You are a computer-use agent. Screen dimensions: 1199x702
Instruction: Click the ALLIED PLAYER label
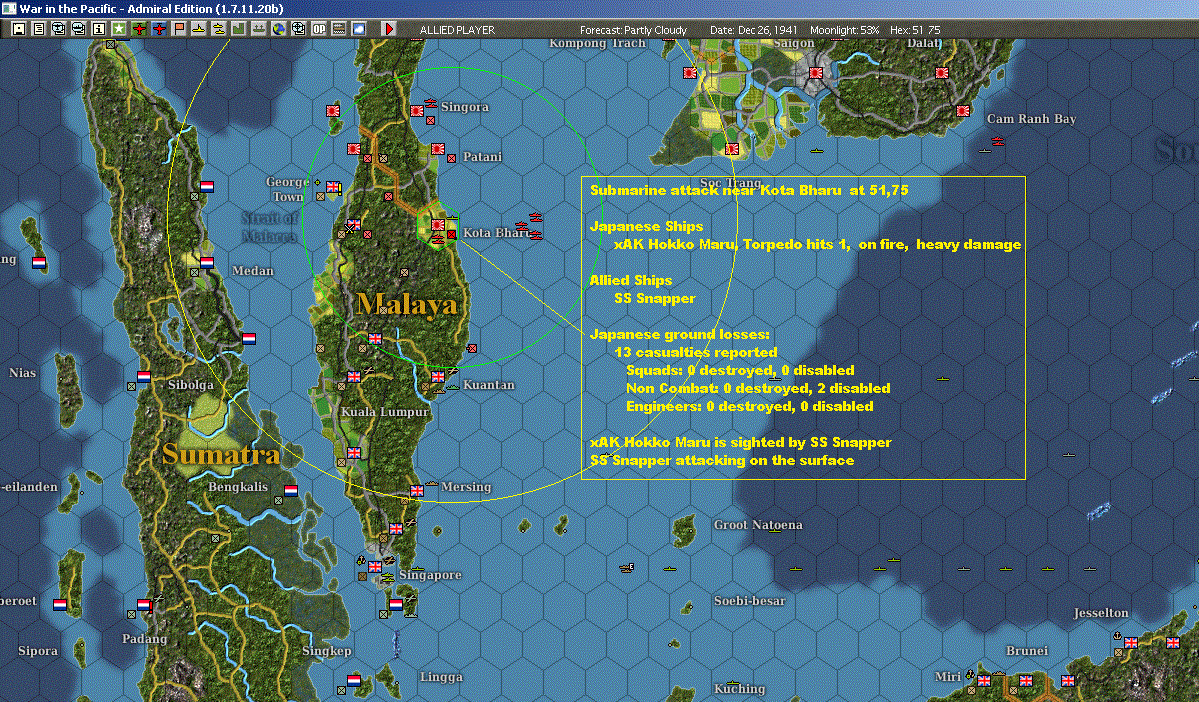point(457,30)
